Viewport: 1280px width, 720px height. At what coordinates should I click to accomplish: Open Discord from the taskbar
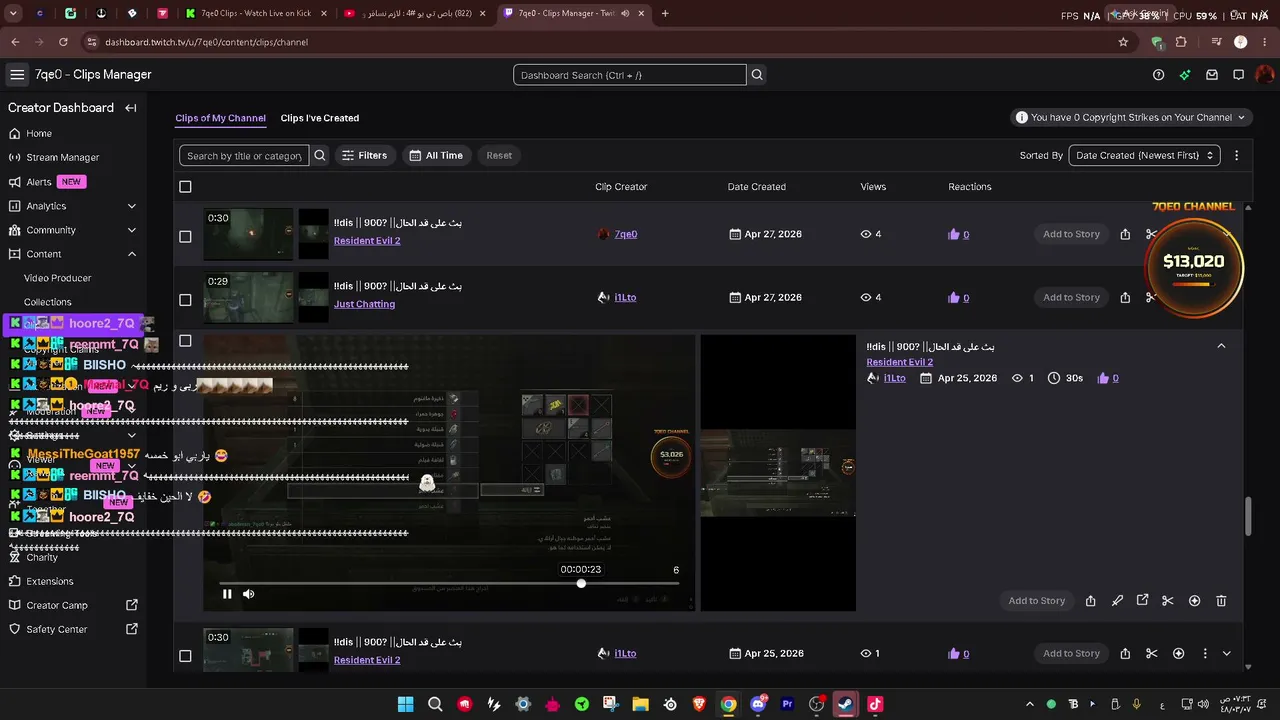point(758,704)
